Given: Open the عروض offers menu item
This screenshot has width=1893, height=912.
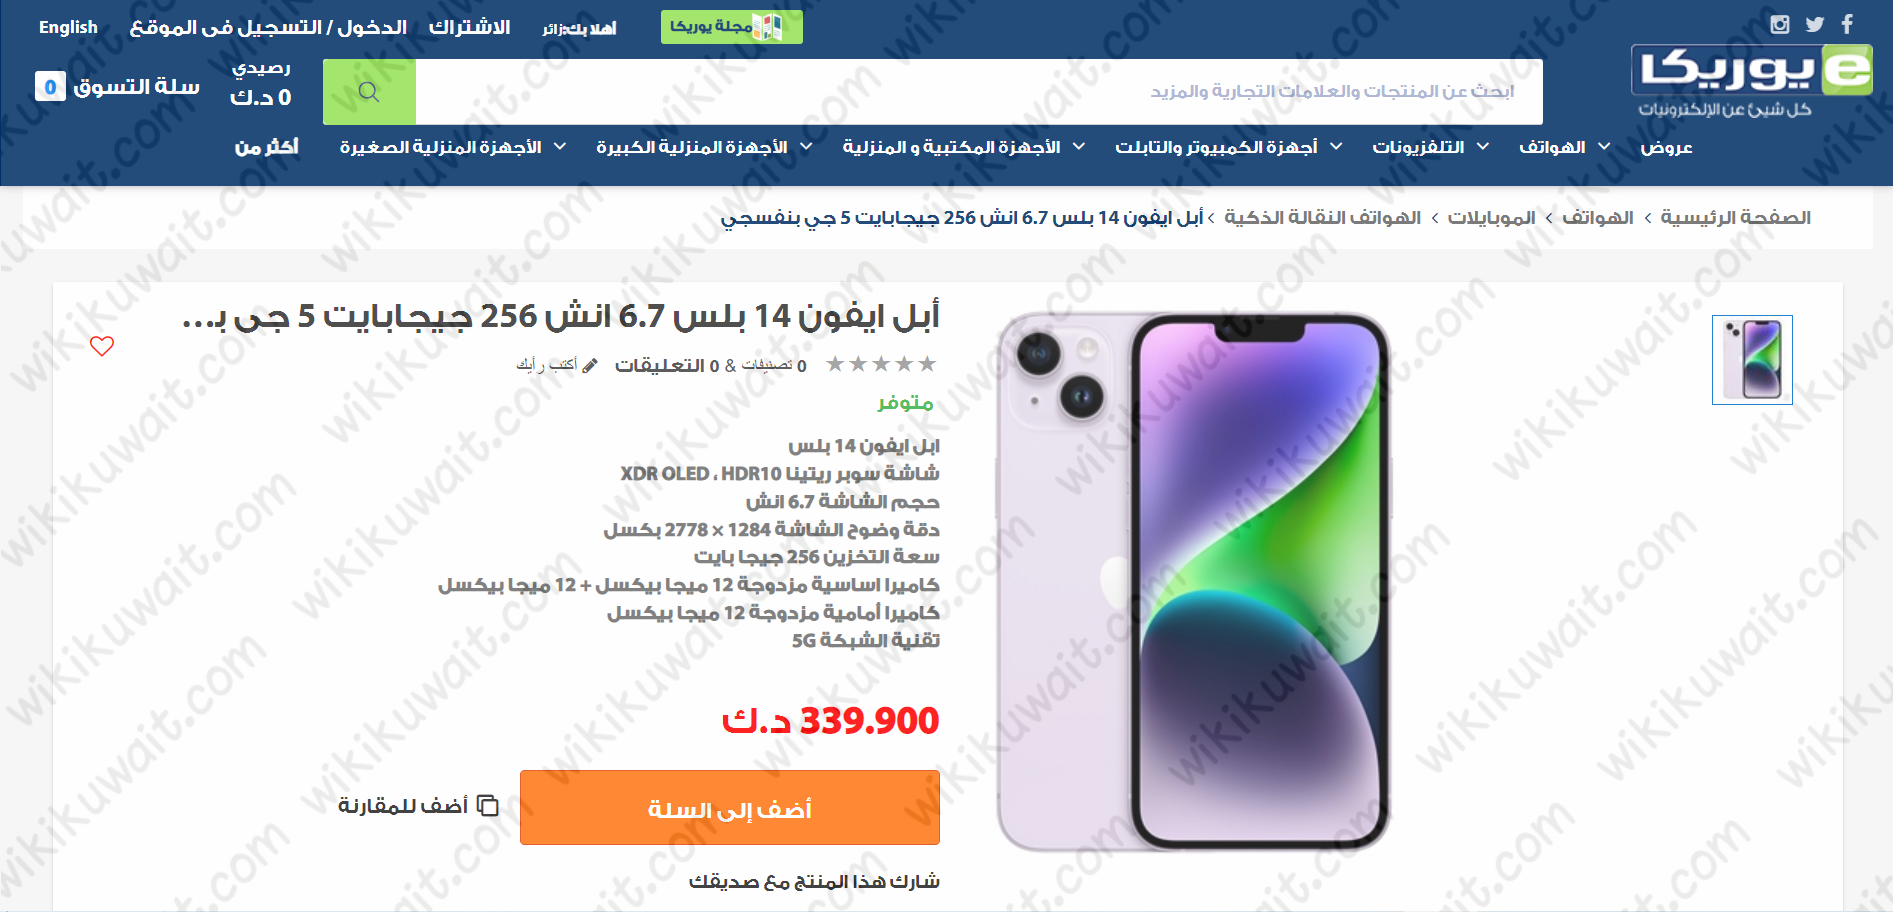Looking at the screenshot, I should [x=1666, y=147].
